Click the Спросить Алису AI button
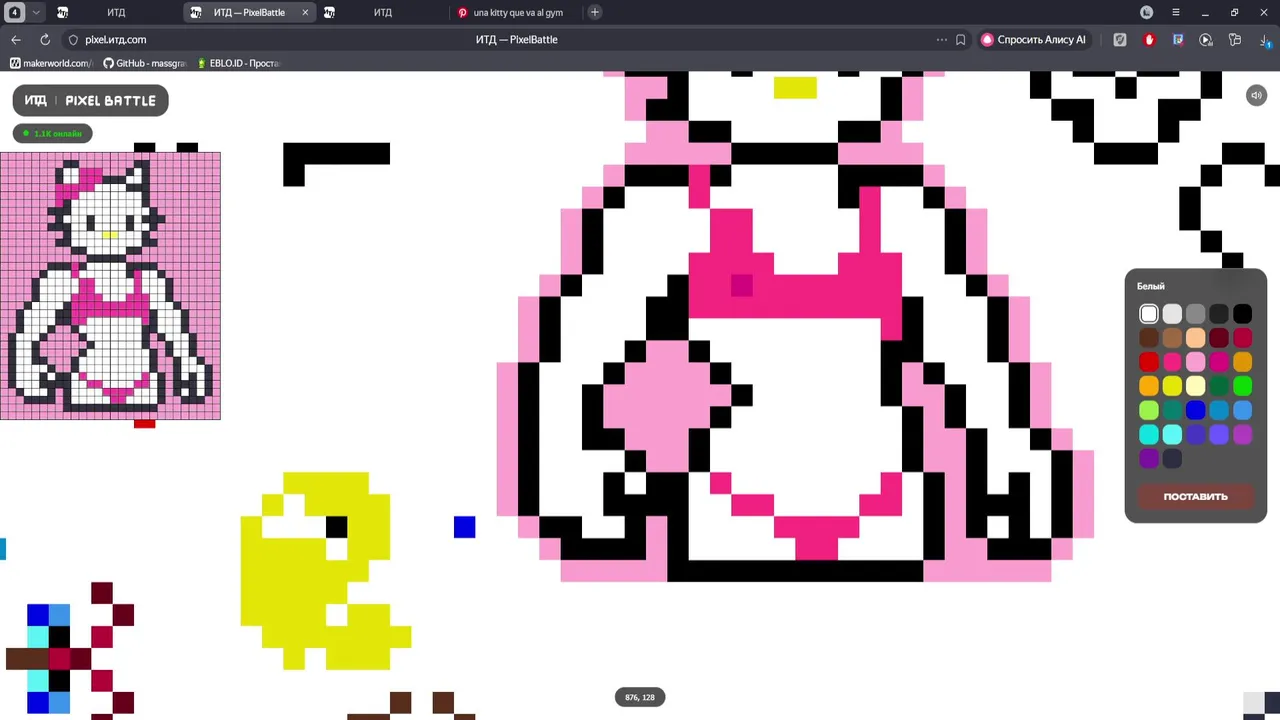This screenshot has height=720, width=1280. coord(1034,40)
